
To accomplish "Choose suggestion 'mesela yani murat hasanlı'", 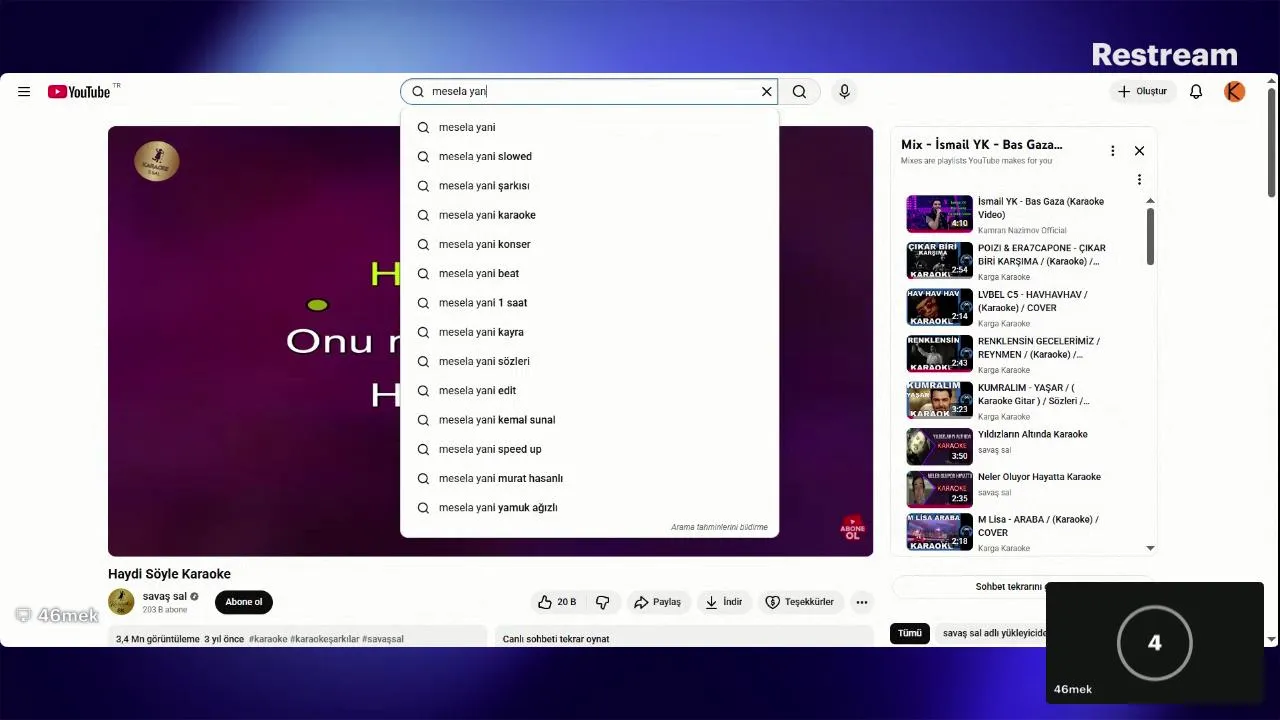I will [x=589, y=478].
